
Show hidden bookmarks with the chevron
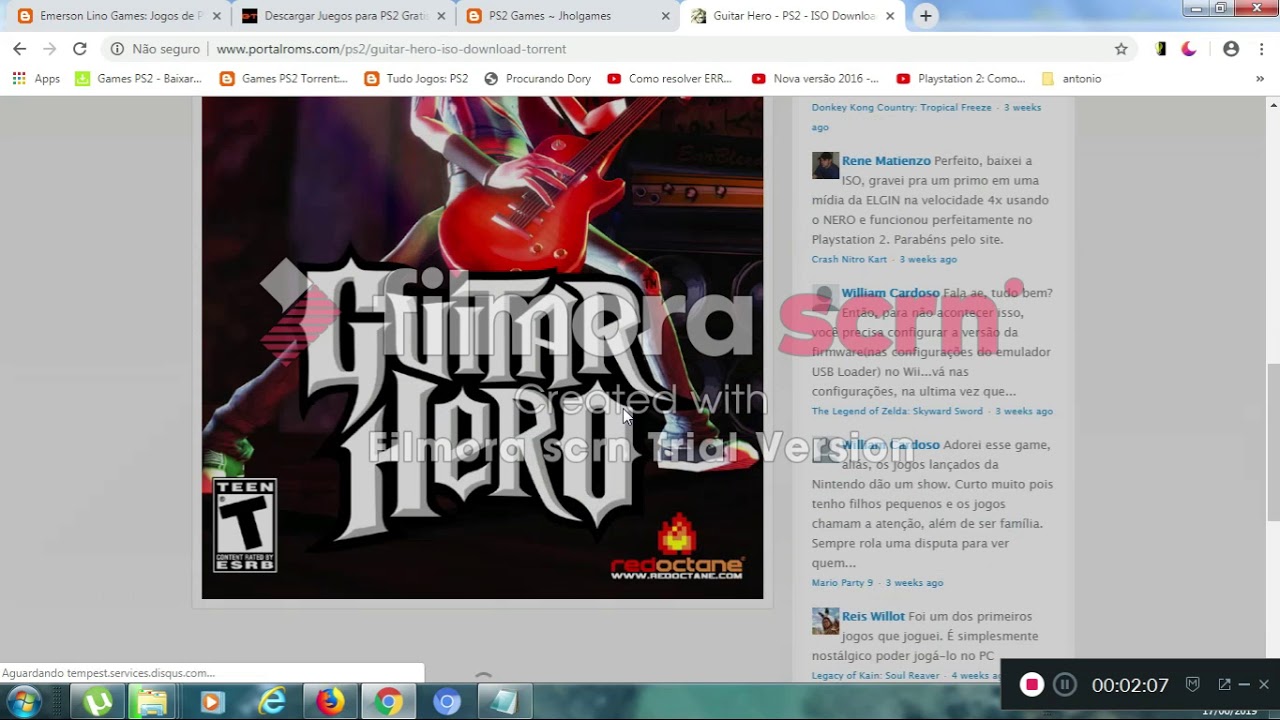(1260, 79)
